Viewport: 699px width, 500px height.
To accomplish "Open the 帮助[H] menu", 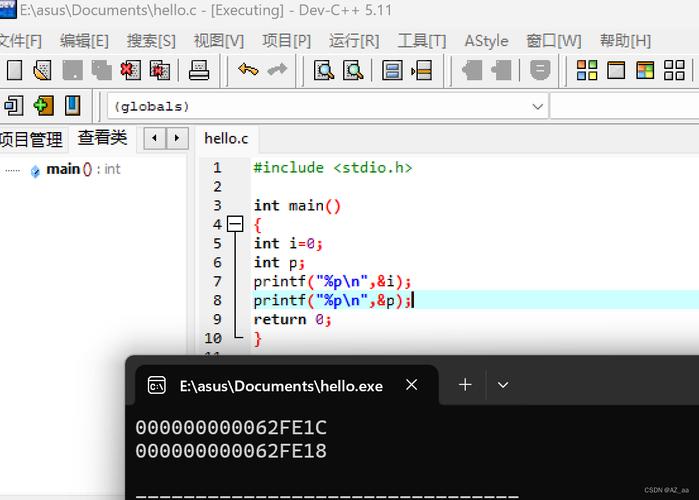I will (625, 41).
